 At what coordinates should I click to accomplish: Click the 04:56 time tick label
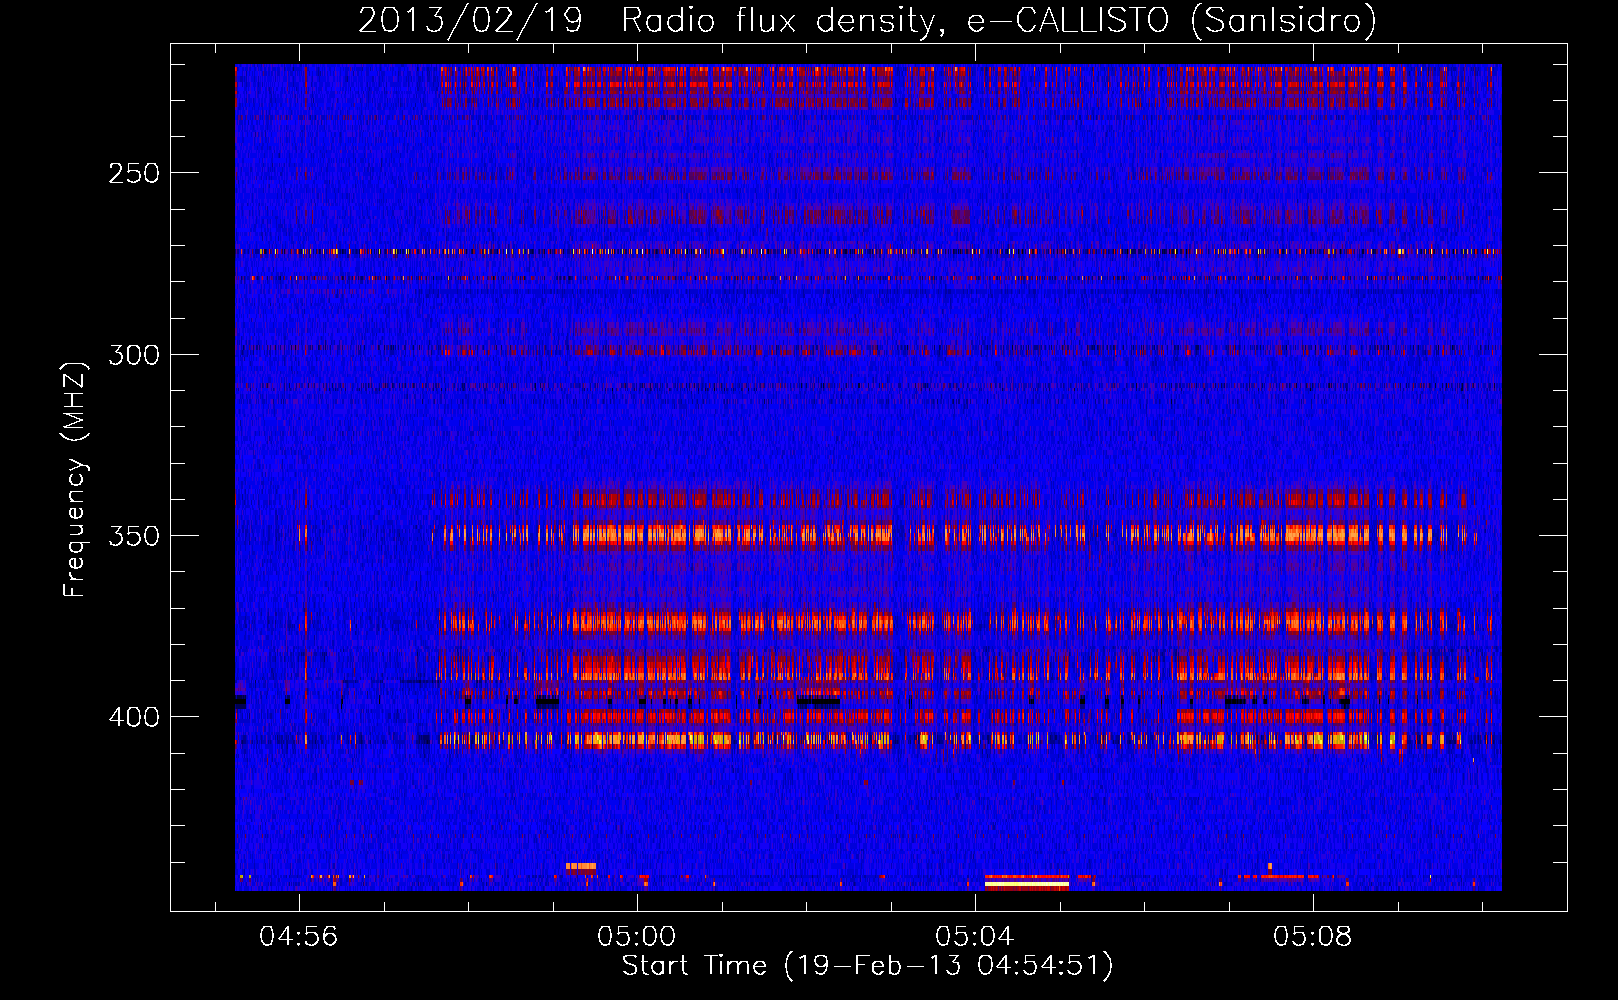tap(299, 937)
